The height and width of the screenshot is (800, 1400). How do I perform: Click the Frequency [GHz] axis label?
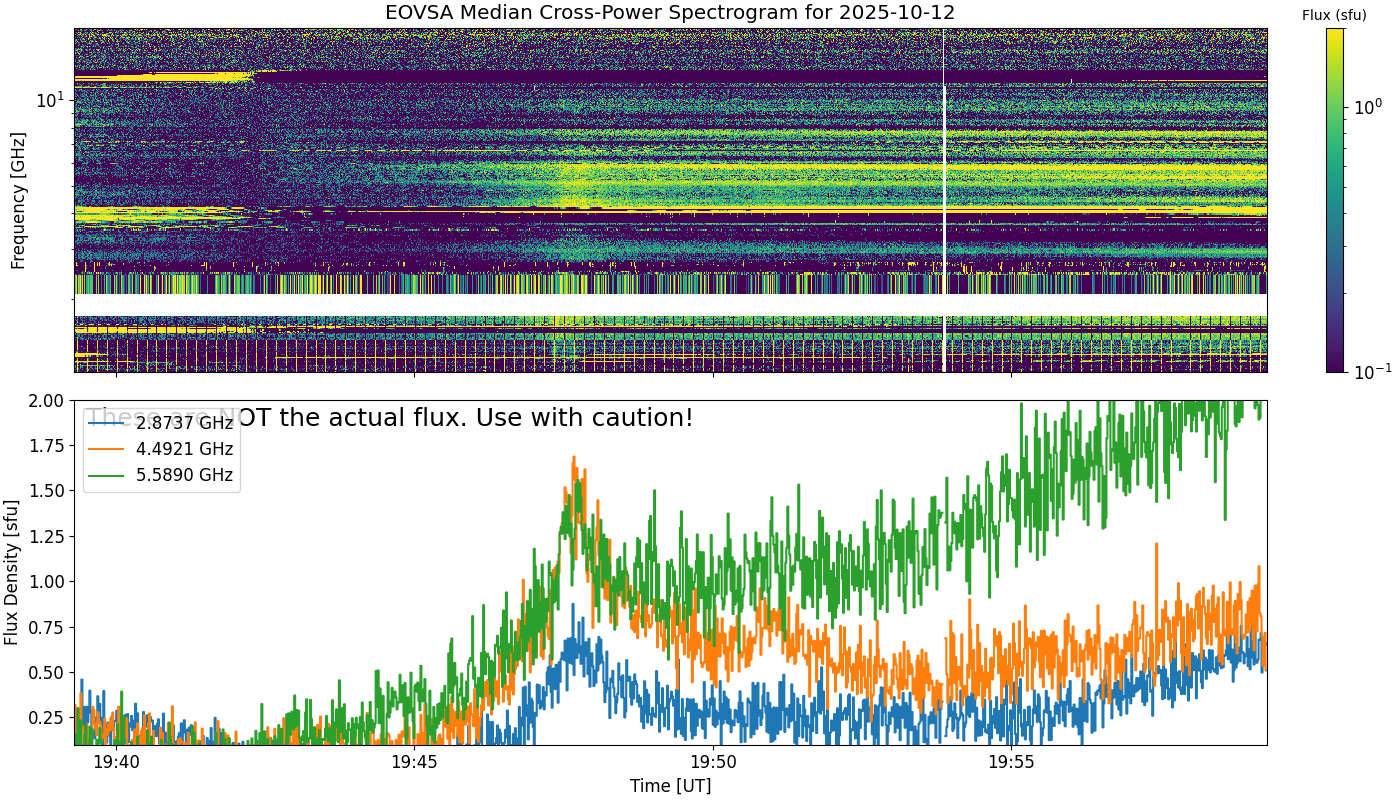(x=18, y=200)
